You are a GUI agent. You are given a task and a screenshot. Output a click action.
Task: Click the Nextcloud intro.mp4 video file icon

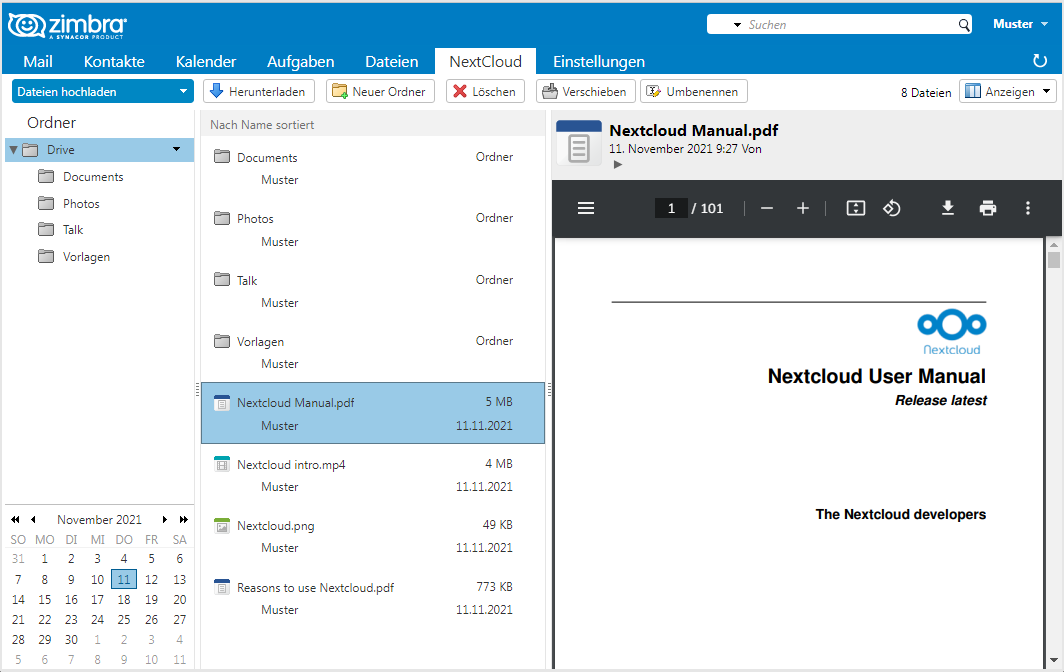(222, 464)
